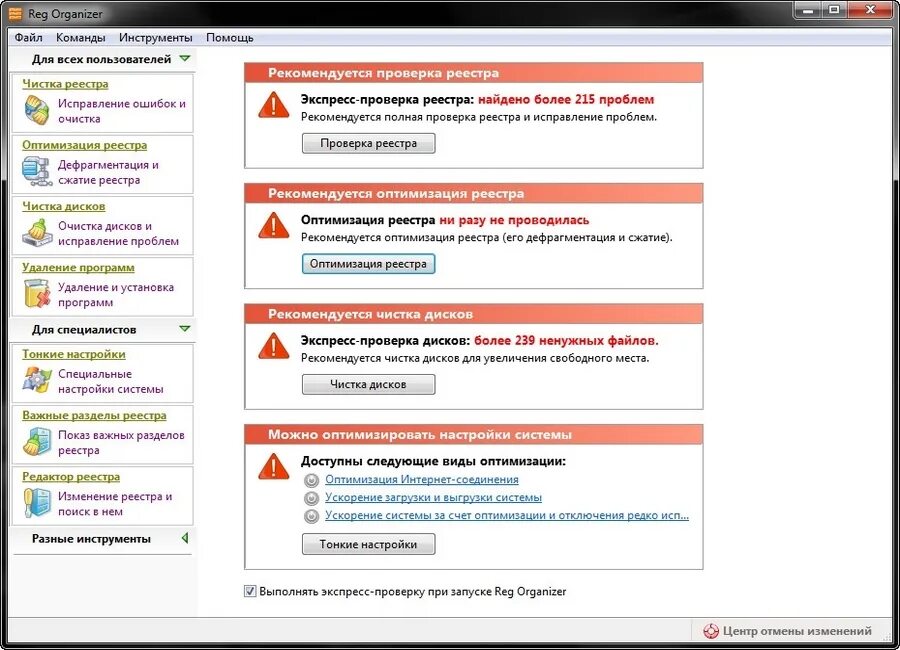Click the Для всех пользователей section title
Viewport: 900px width, 650px height.
[101, 59]
